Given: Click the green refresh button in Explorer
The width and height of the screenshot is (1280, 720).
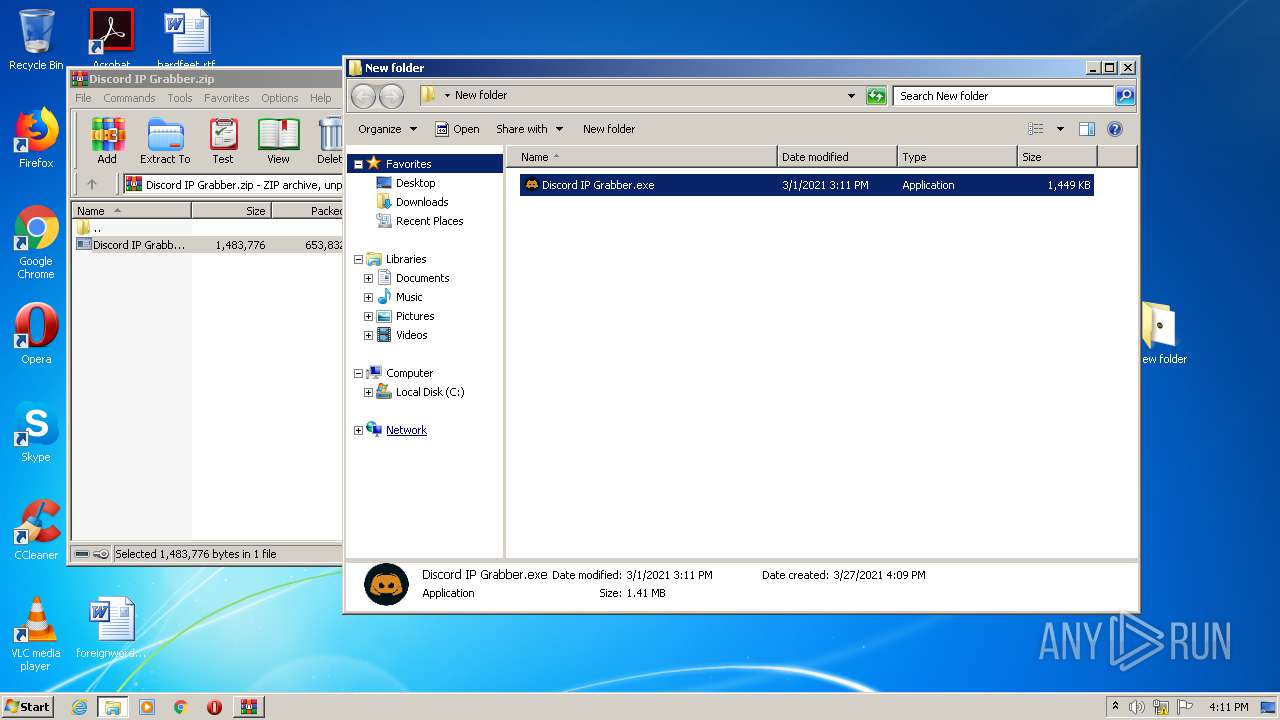Looking at the screenshot, I should [876, 96].
